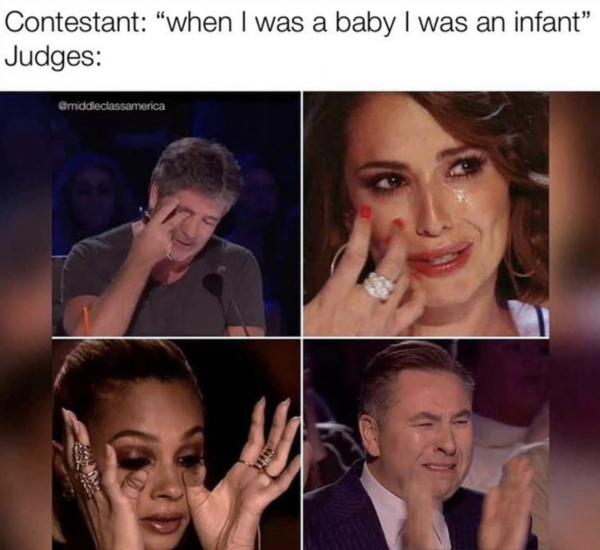This screenshot has width=600, height=550.
Task: Select the top-right crying woman photo
Action: (426, 215)
